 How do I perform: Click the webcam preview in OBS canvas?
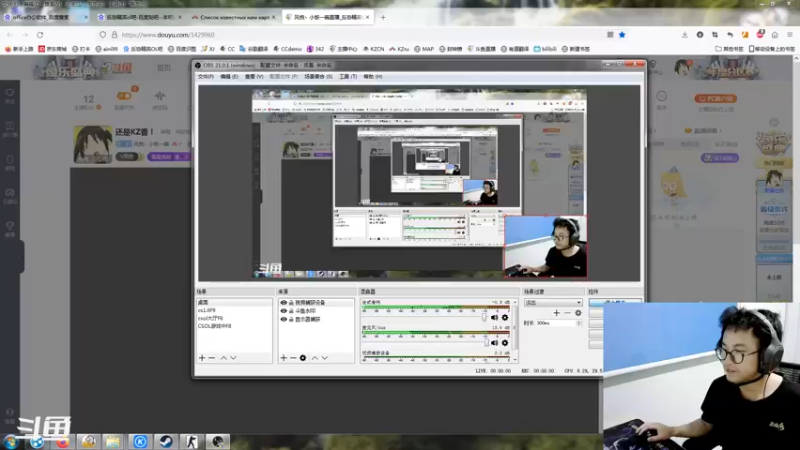tap(545, 246)
